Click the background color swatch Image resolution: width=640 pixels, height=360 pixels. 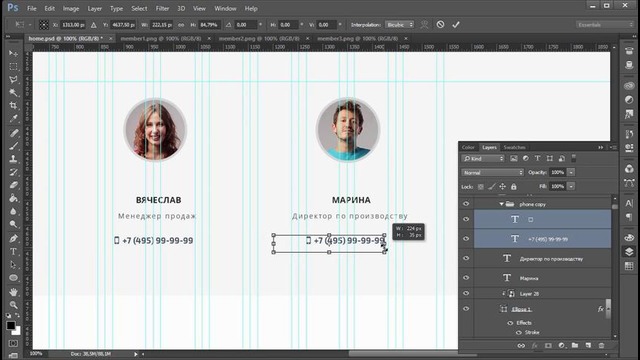tap(17, 331)
